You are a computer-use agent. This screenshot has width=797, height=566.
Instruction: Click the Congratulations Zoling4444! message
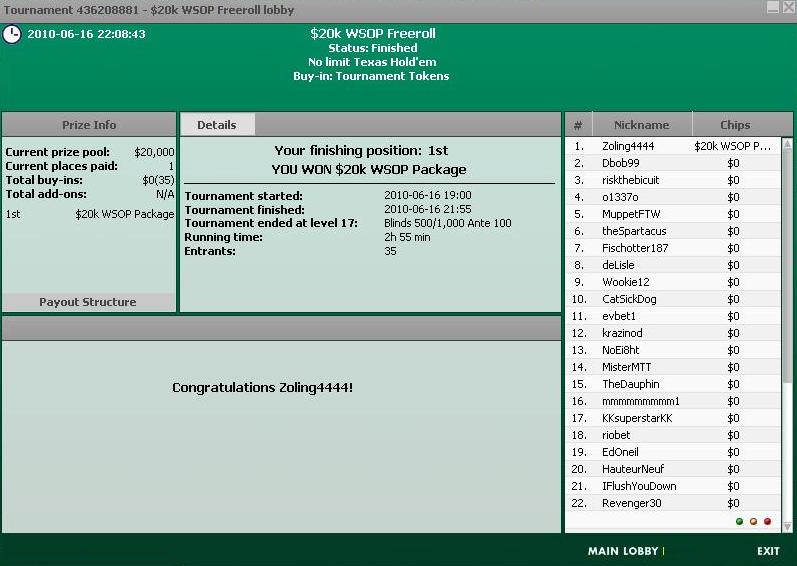tap(262, 388)
